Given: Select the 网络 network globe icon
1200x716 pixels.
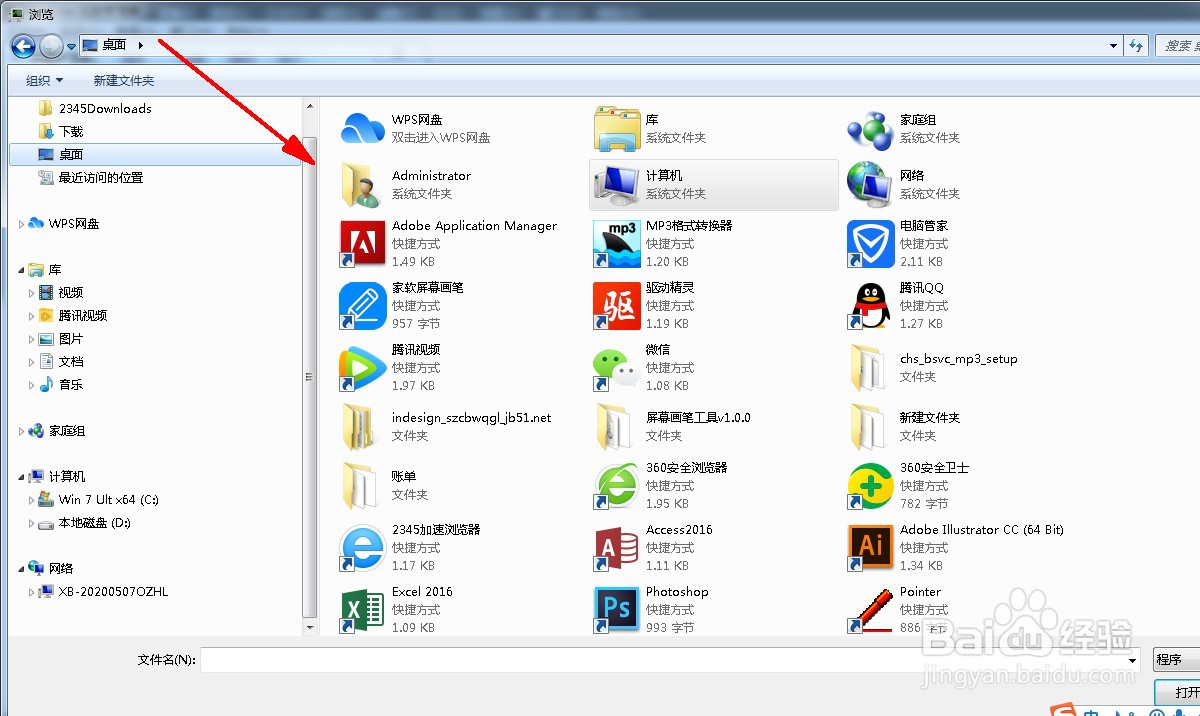Looking at the screenshot, I should [x=870, y=184].
